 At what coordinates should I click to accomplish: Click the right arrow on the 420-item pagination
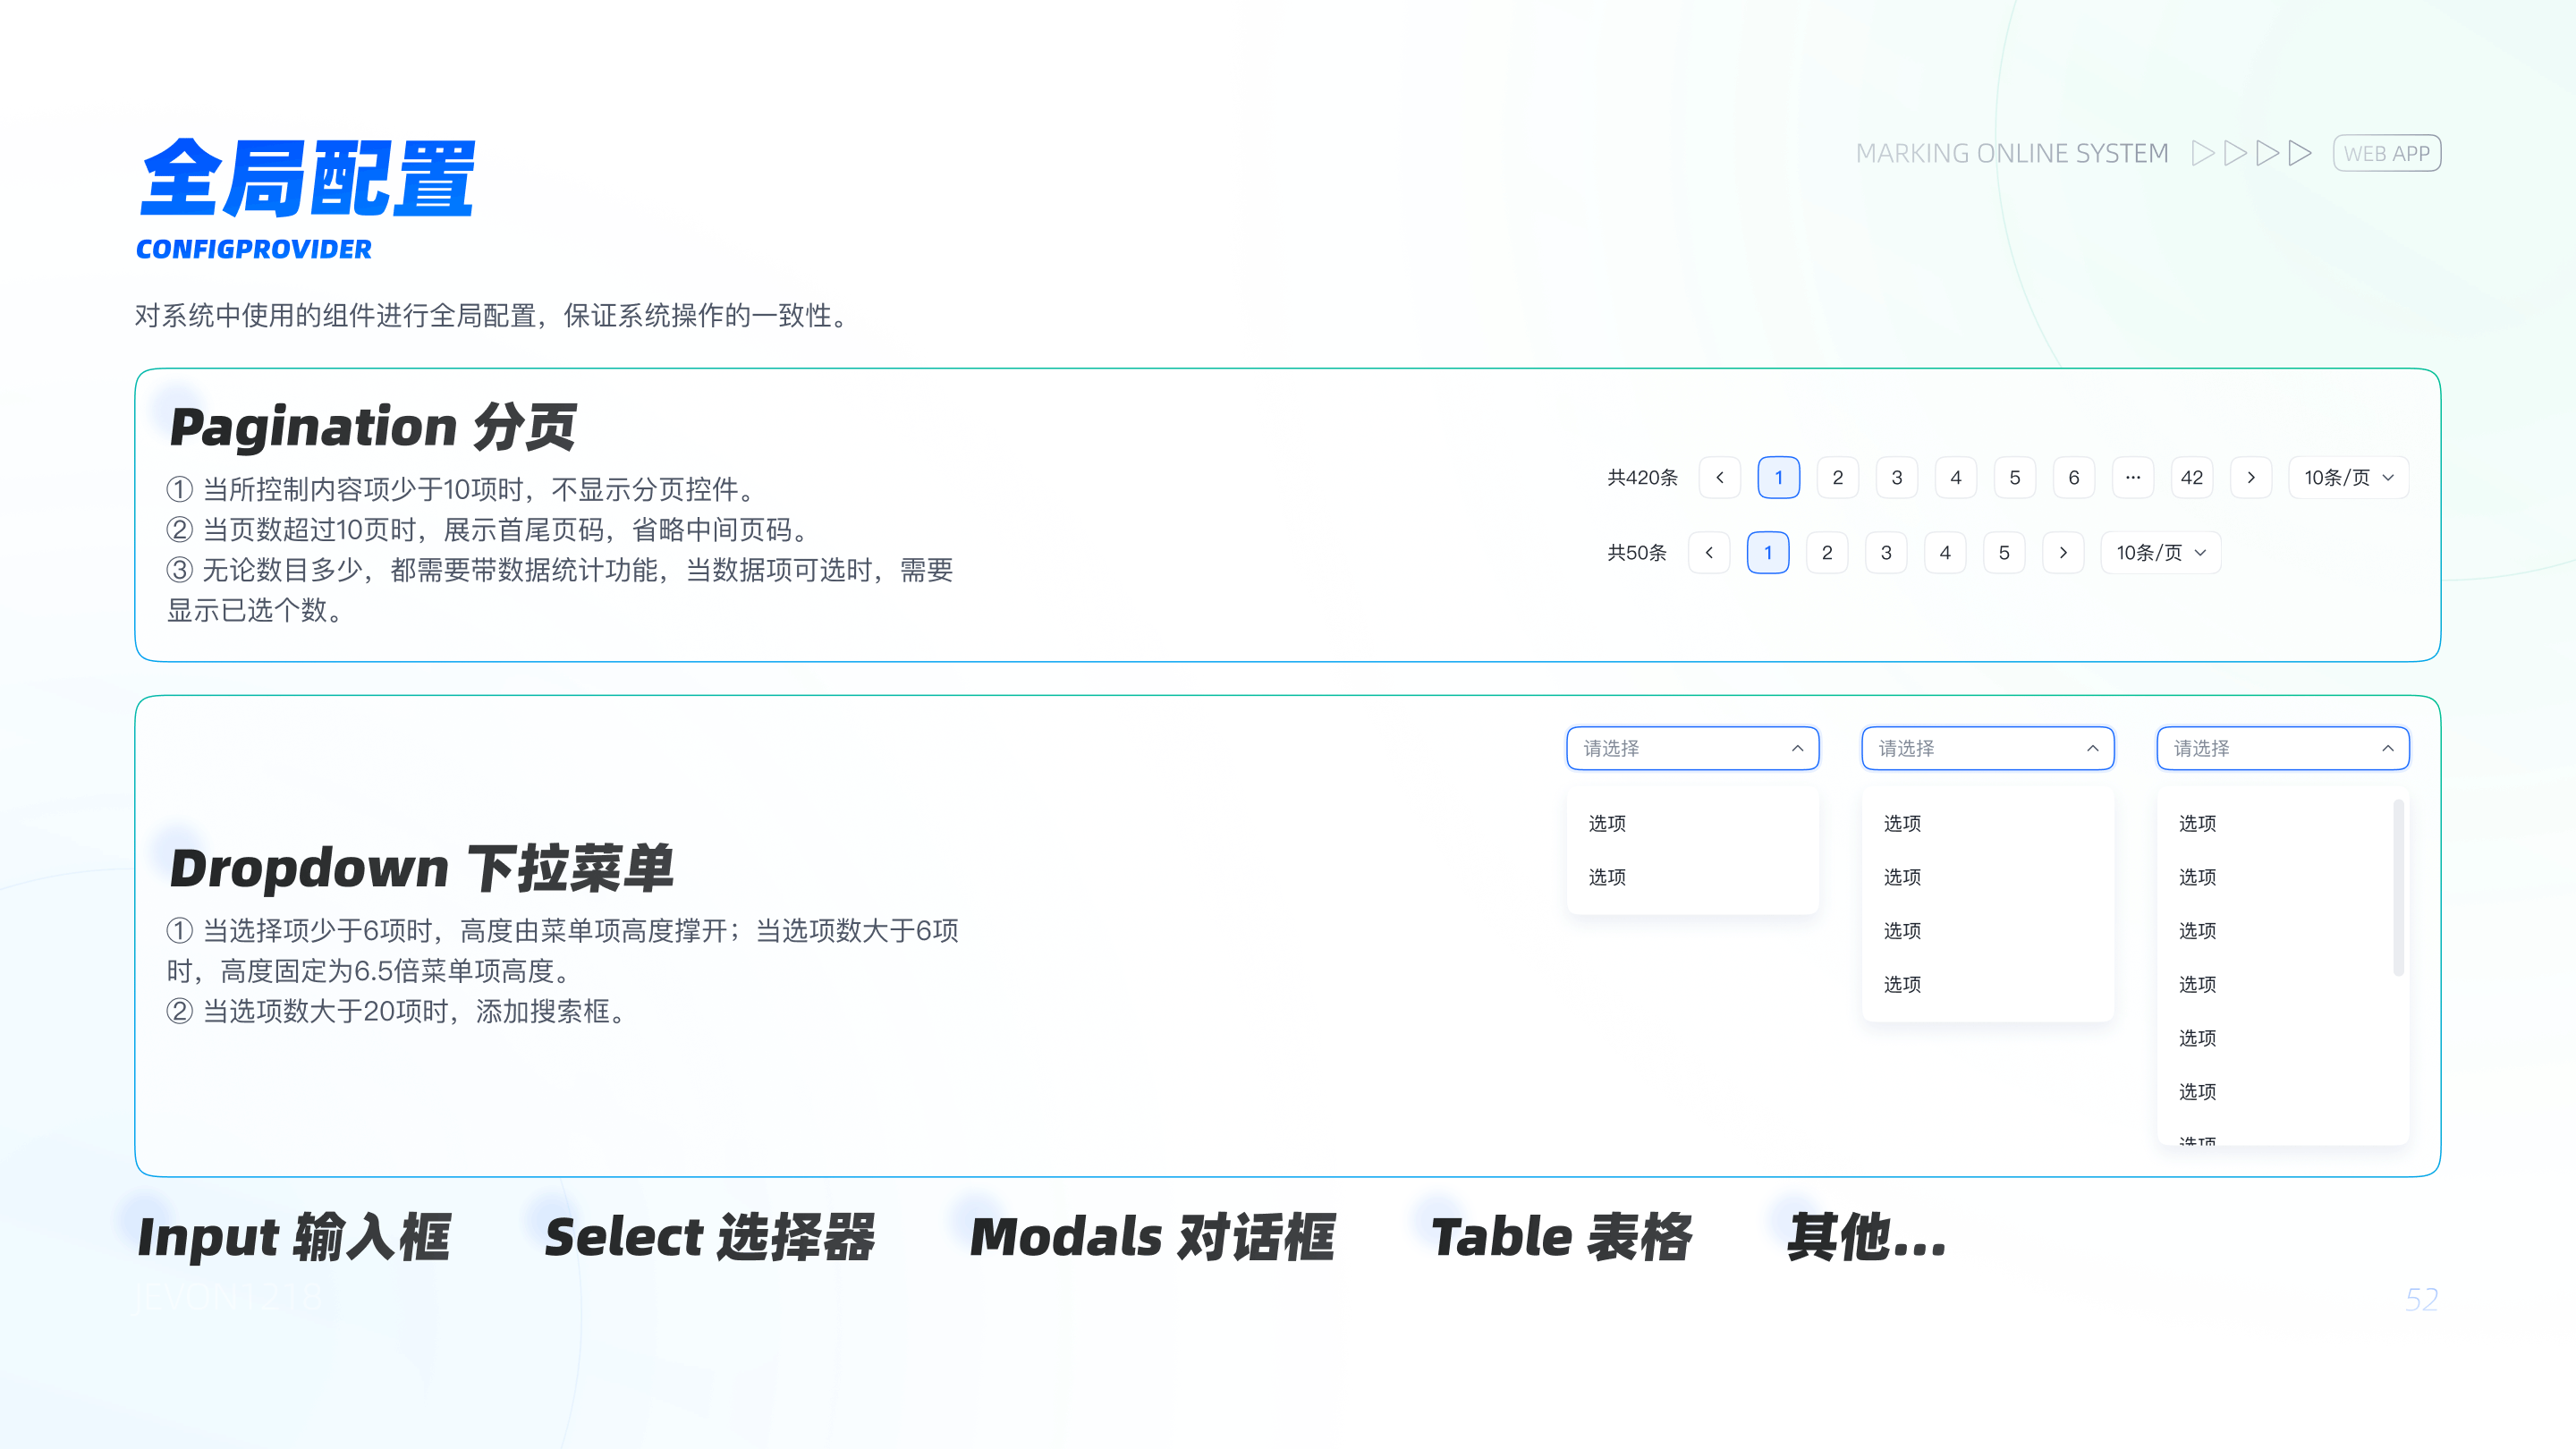click(x=2251, y=477)
